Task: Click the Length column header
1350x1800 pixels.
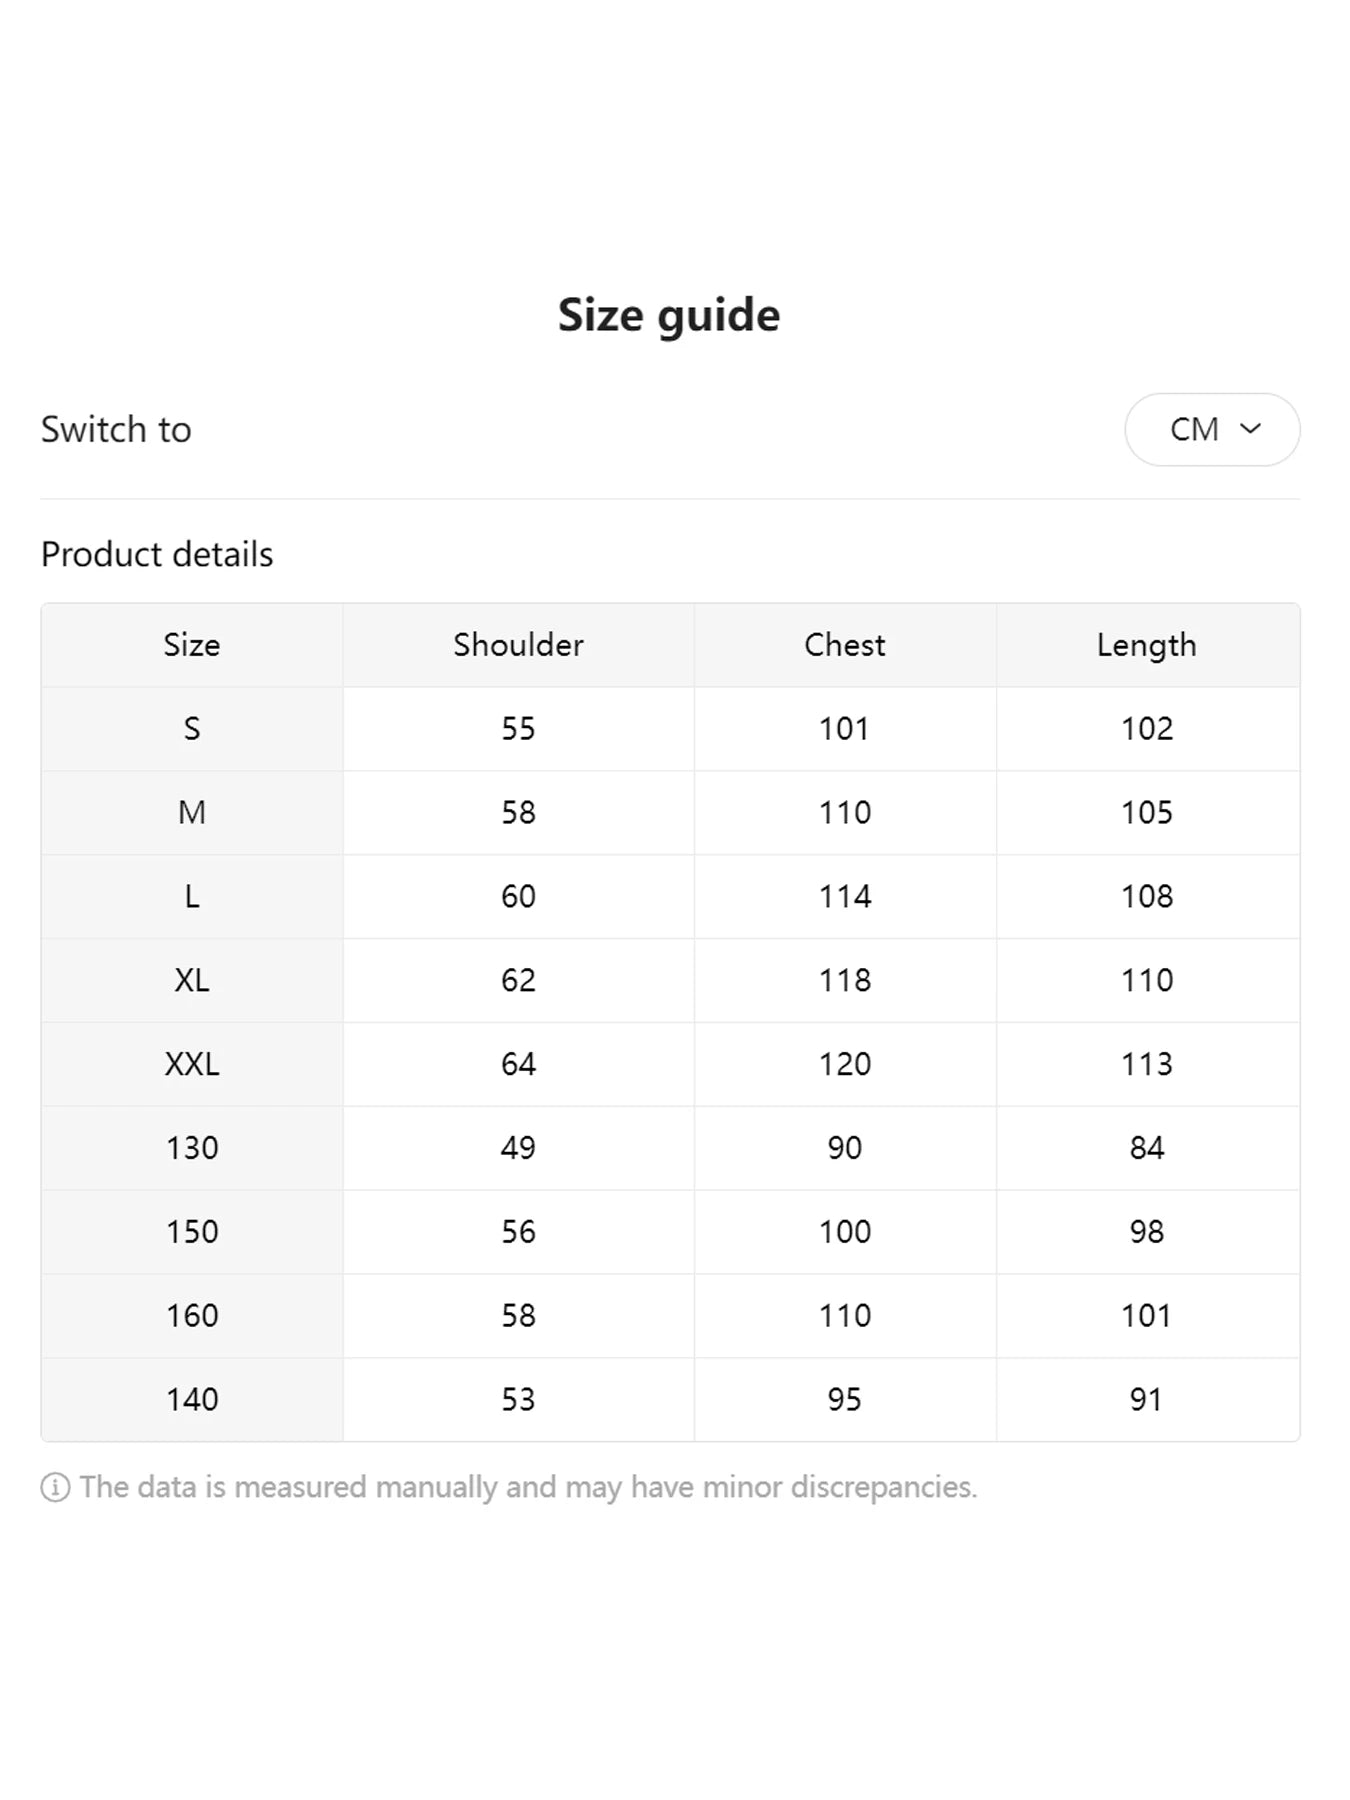Action: coord(1146,645)
